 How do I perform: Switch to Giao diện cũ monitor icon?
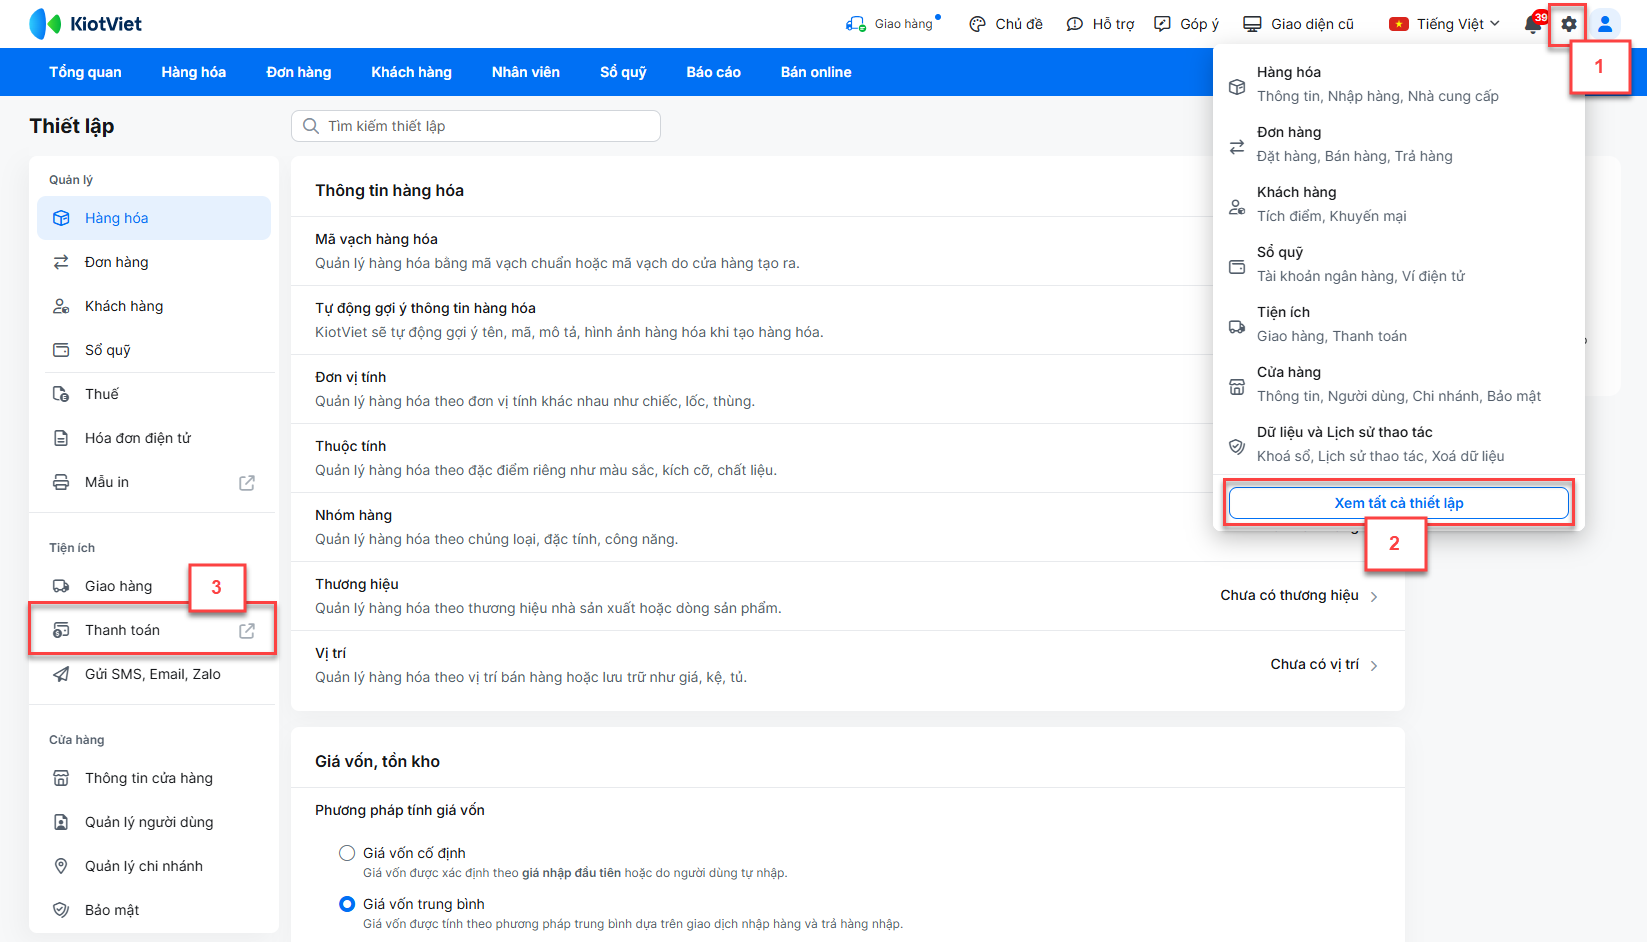[1252, 24]
